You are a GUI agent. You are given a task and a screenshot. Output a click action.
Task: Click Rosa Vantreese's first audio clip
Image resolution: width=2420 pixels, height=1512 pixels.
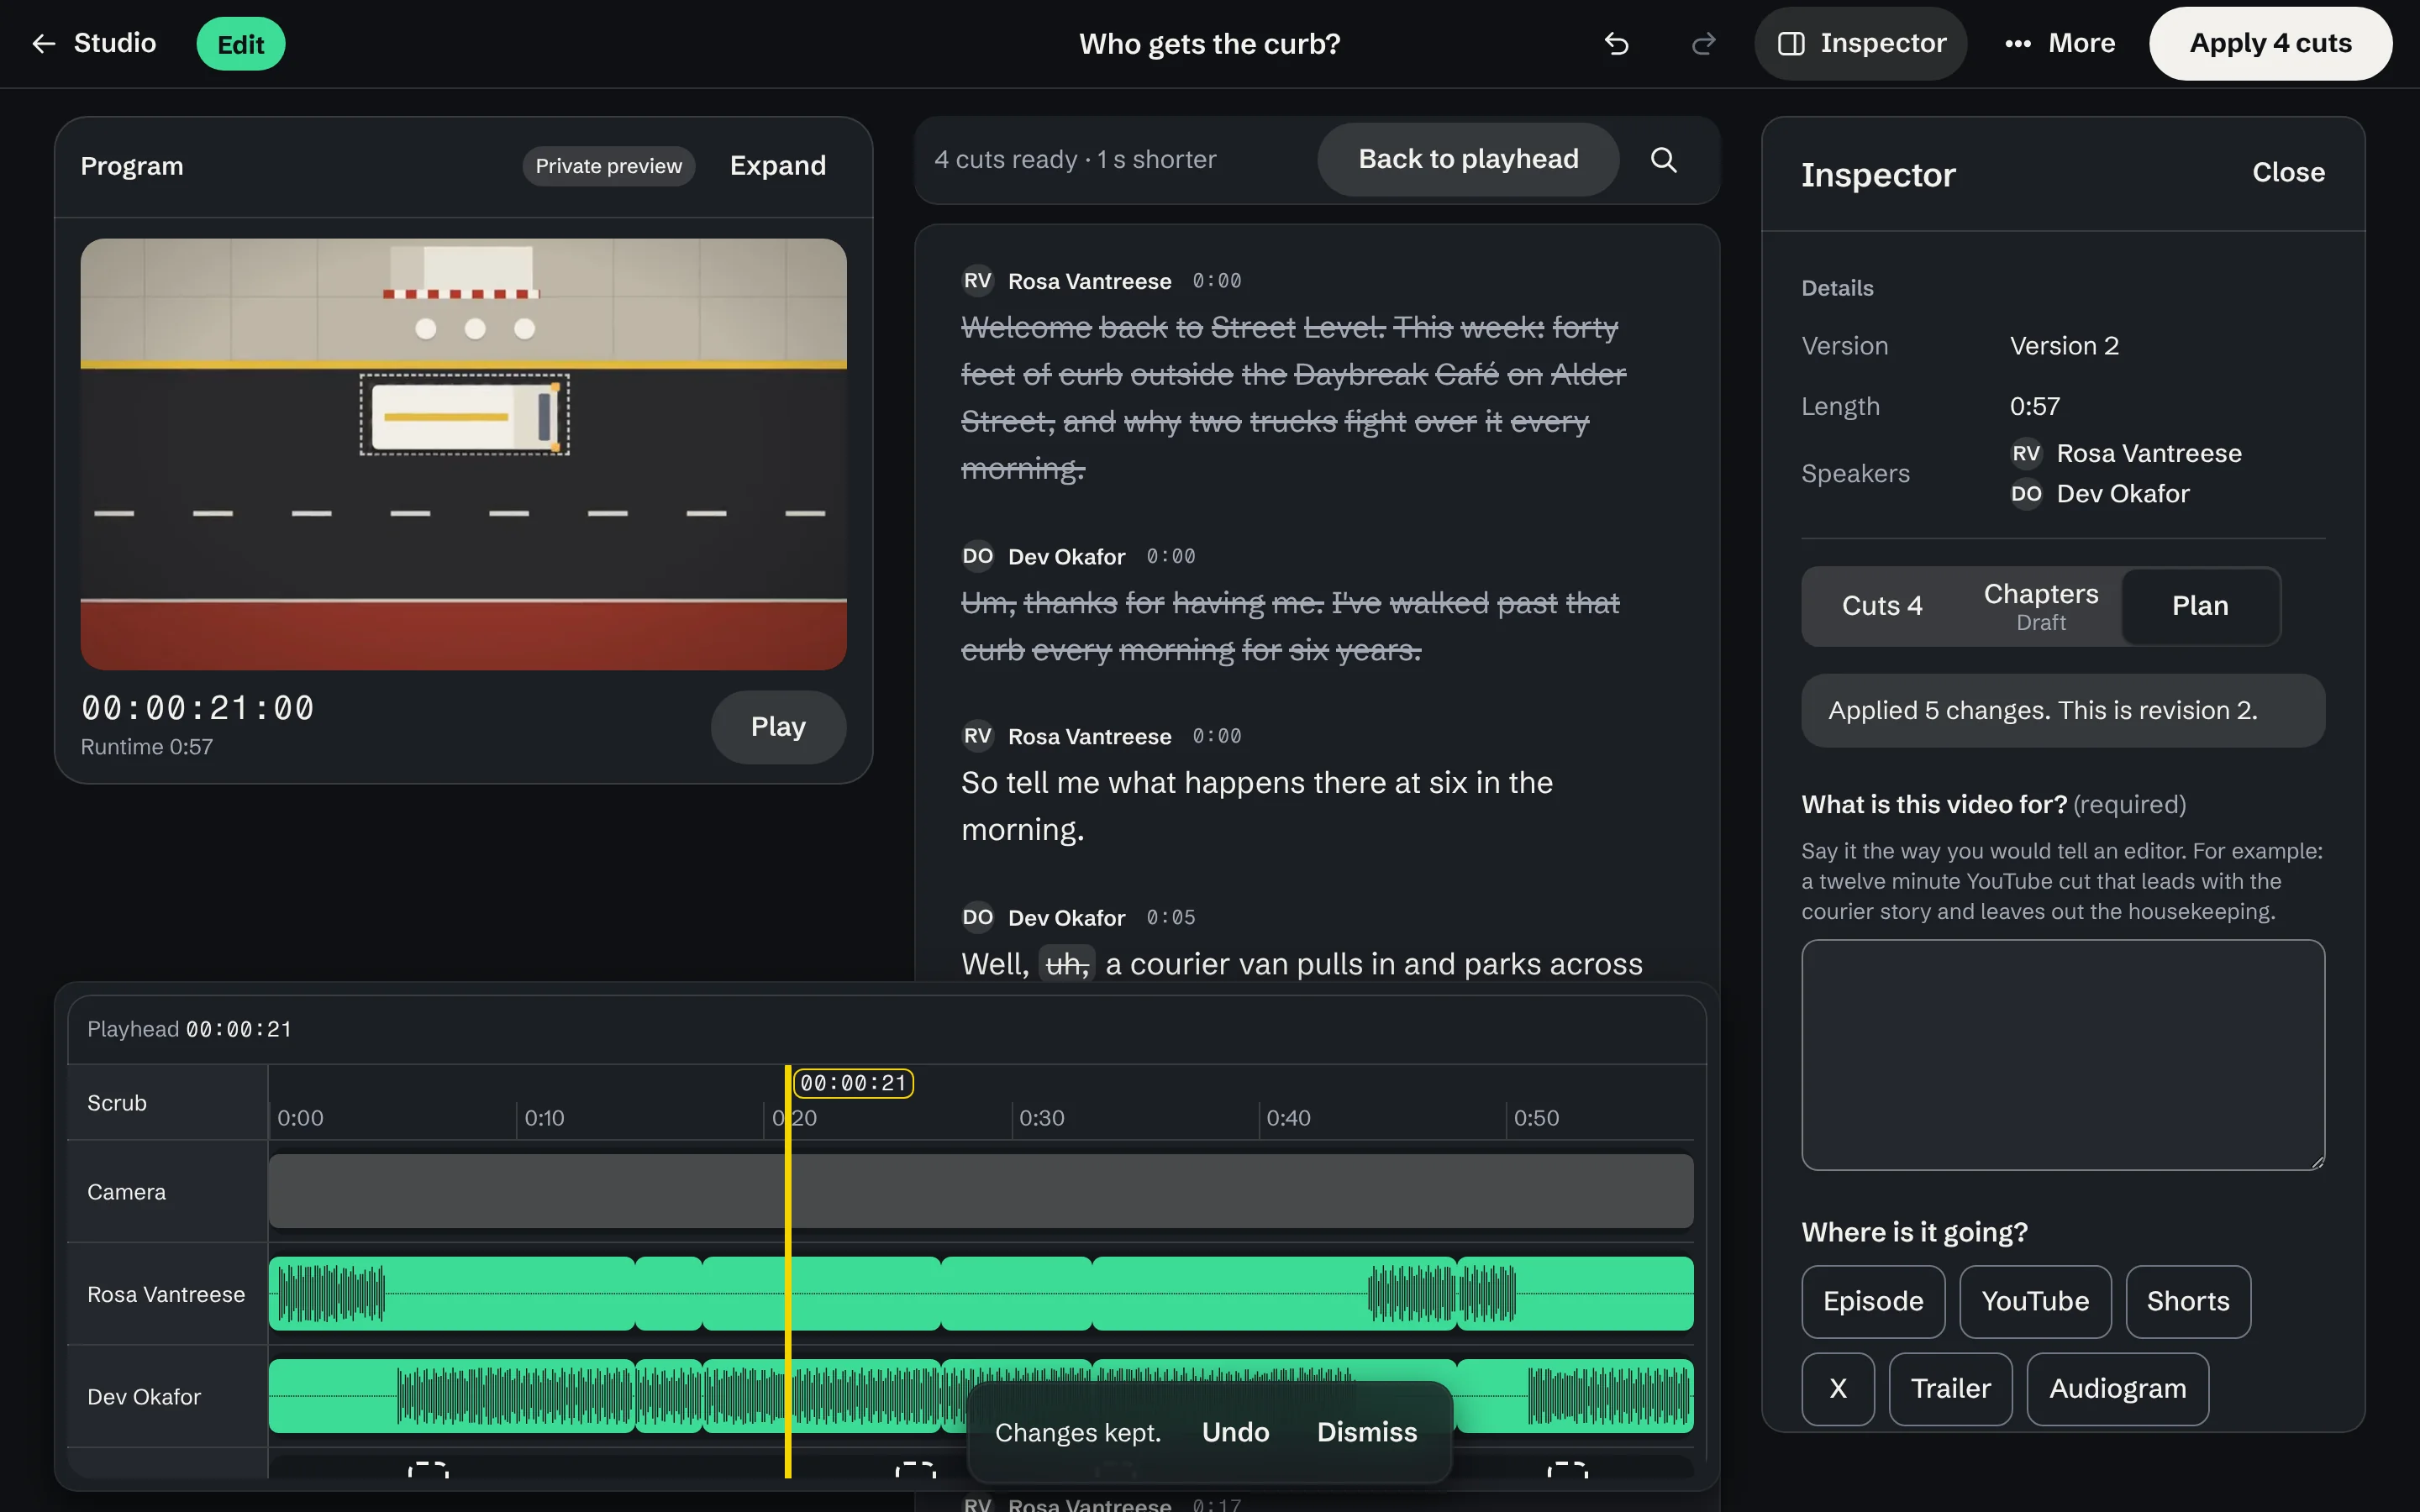point(451,1294)
